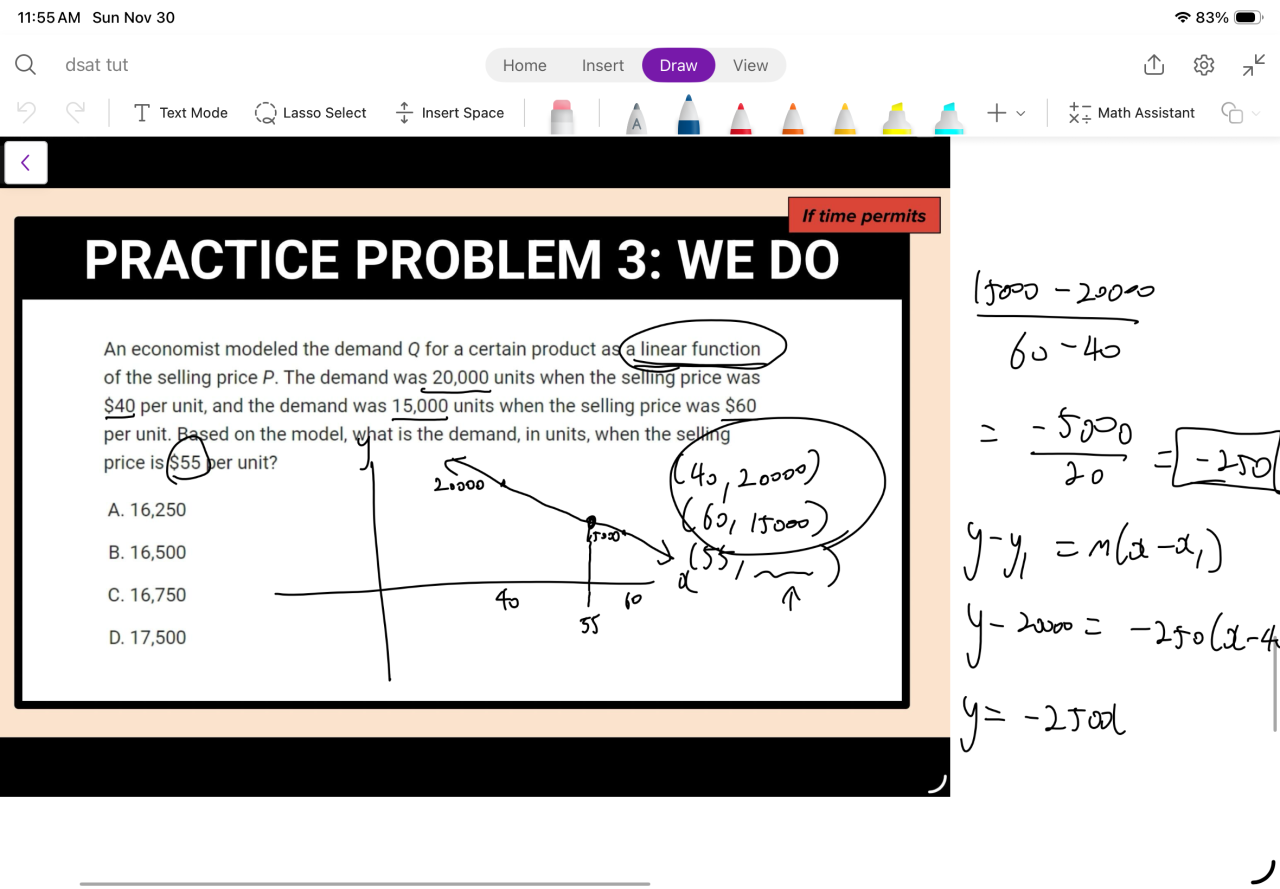Open the shapes tool dropdown
Image resolution: width=1280 pixels, height=889 pixels.
(1240, 113)
